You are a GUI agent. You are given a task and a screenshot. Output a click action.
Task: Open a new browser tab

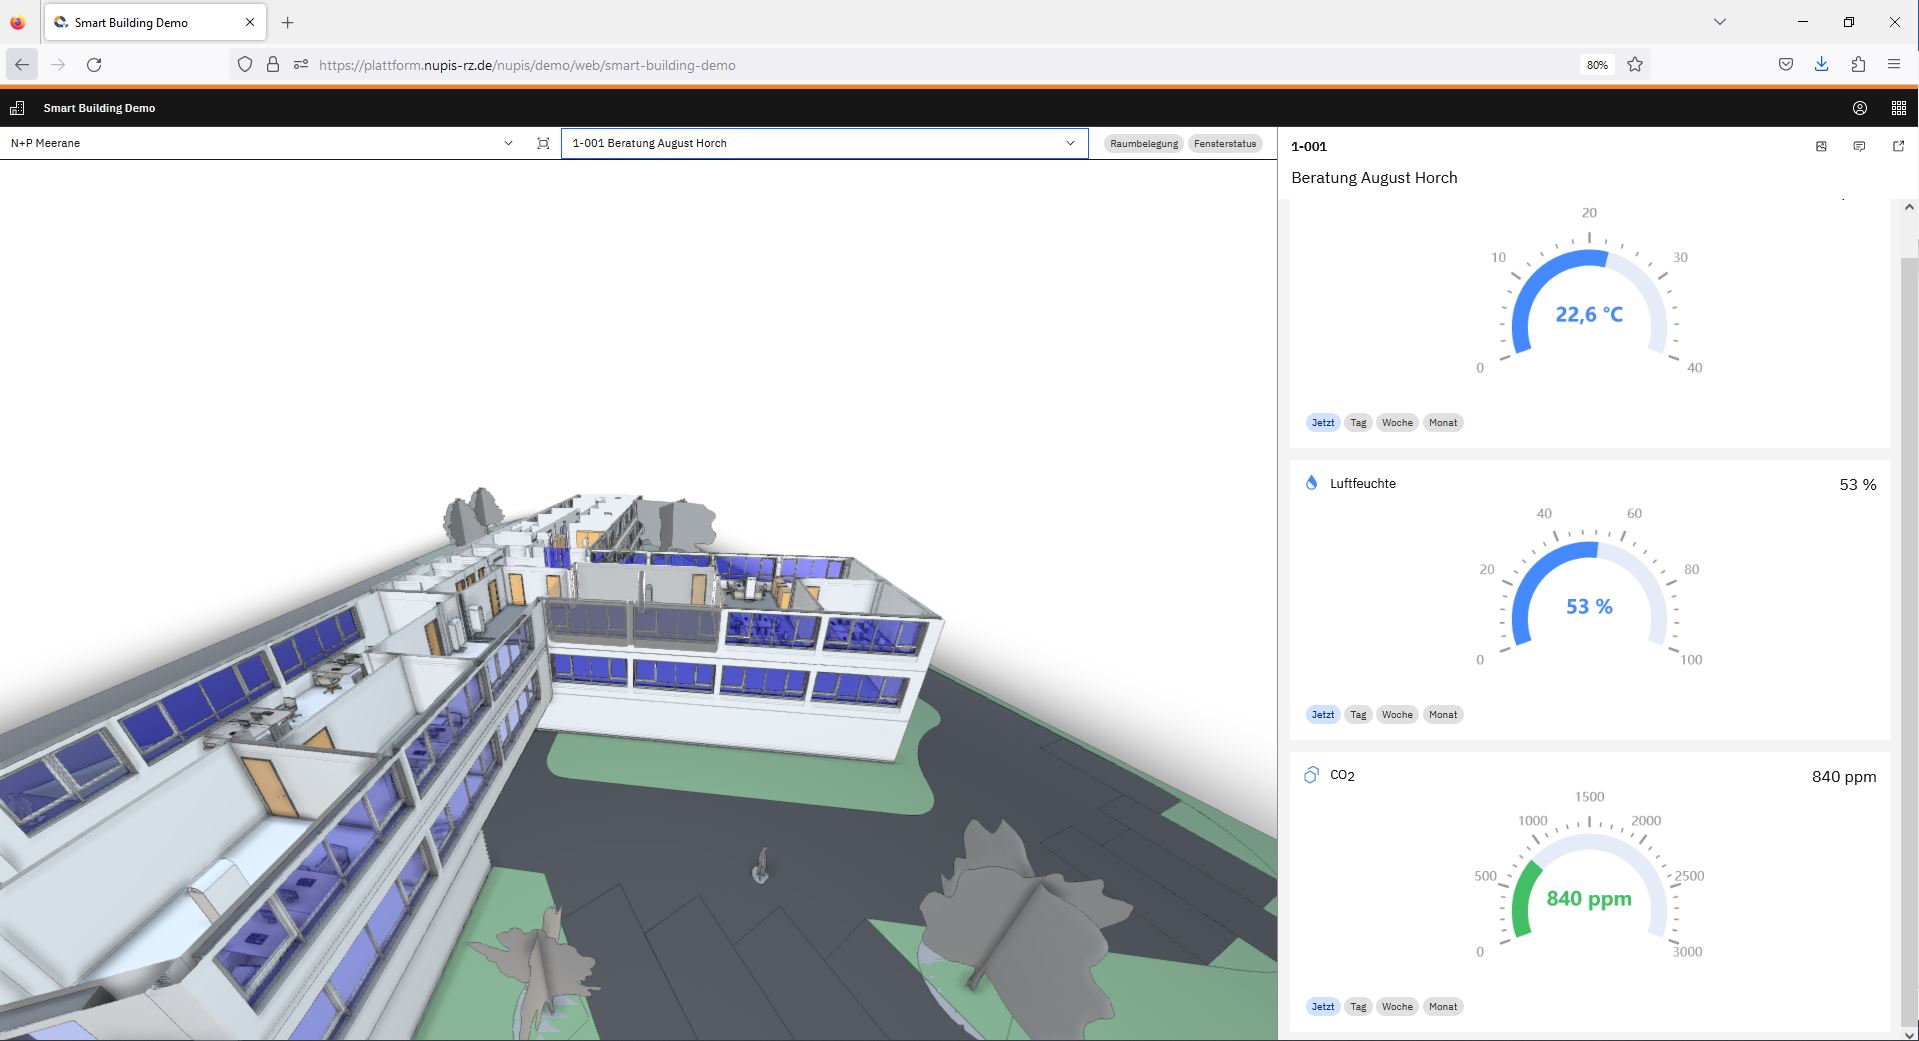point(287,22)
